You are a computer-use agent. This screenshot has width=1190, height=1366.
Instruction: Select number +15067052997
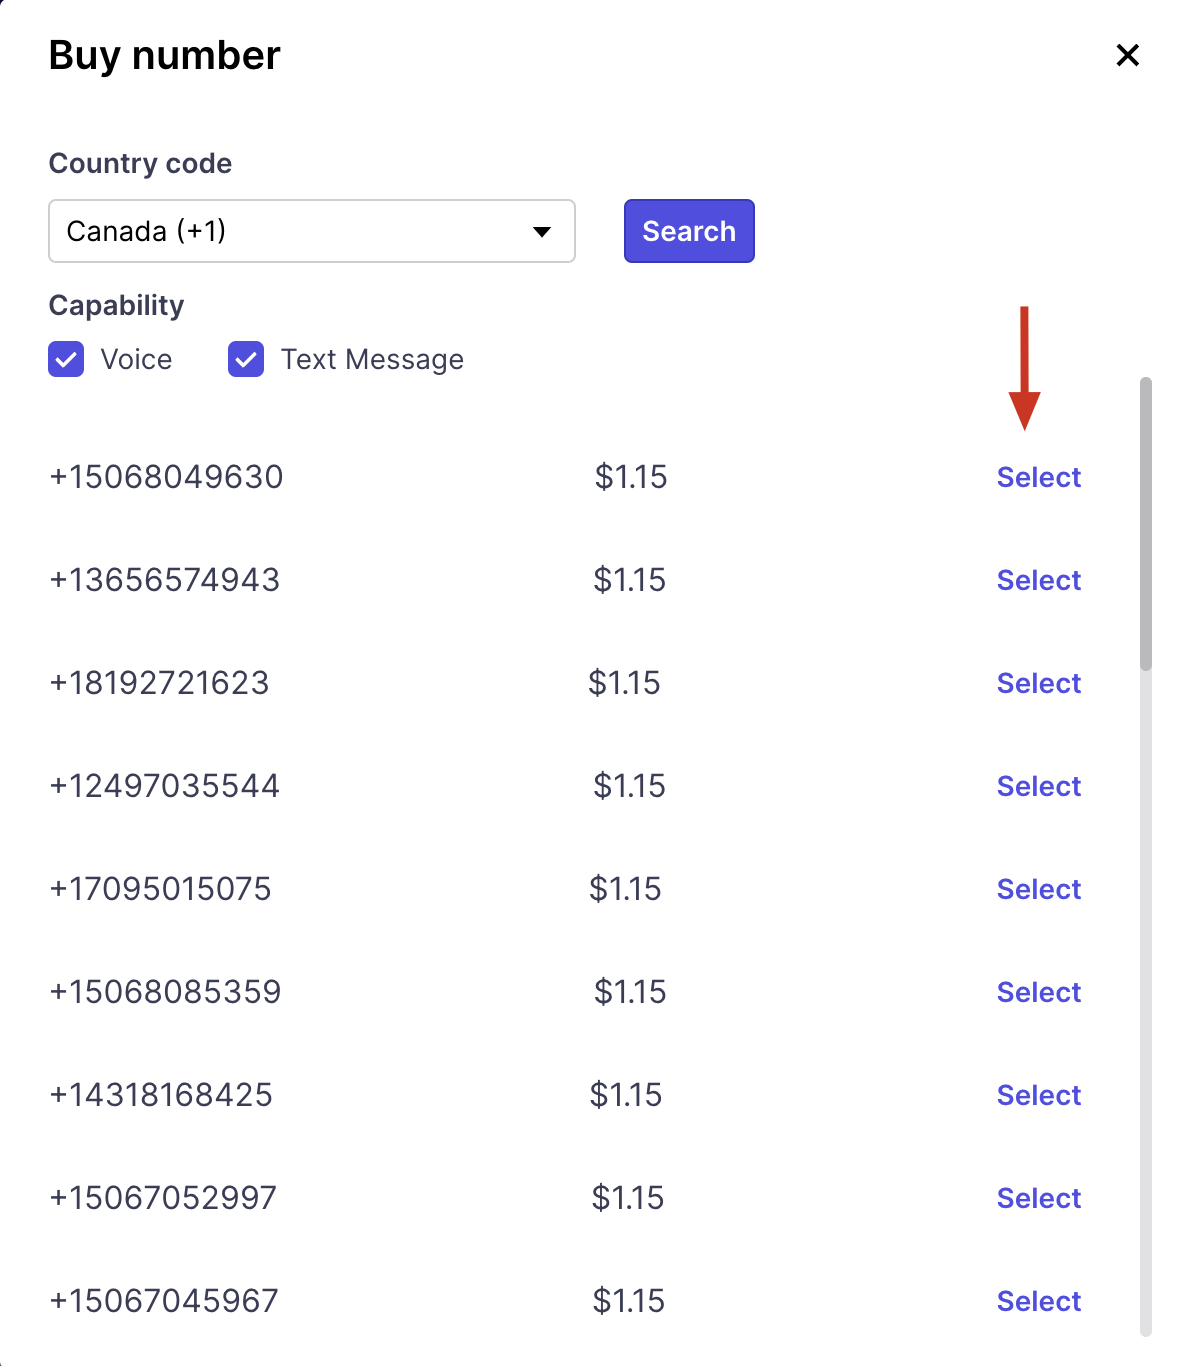1038,1198
